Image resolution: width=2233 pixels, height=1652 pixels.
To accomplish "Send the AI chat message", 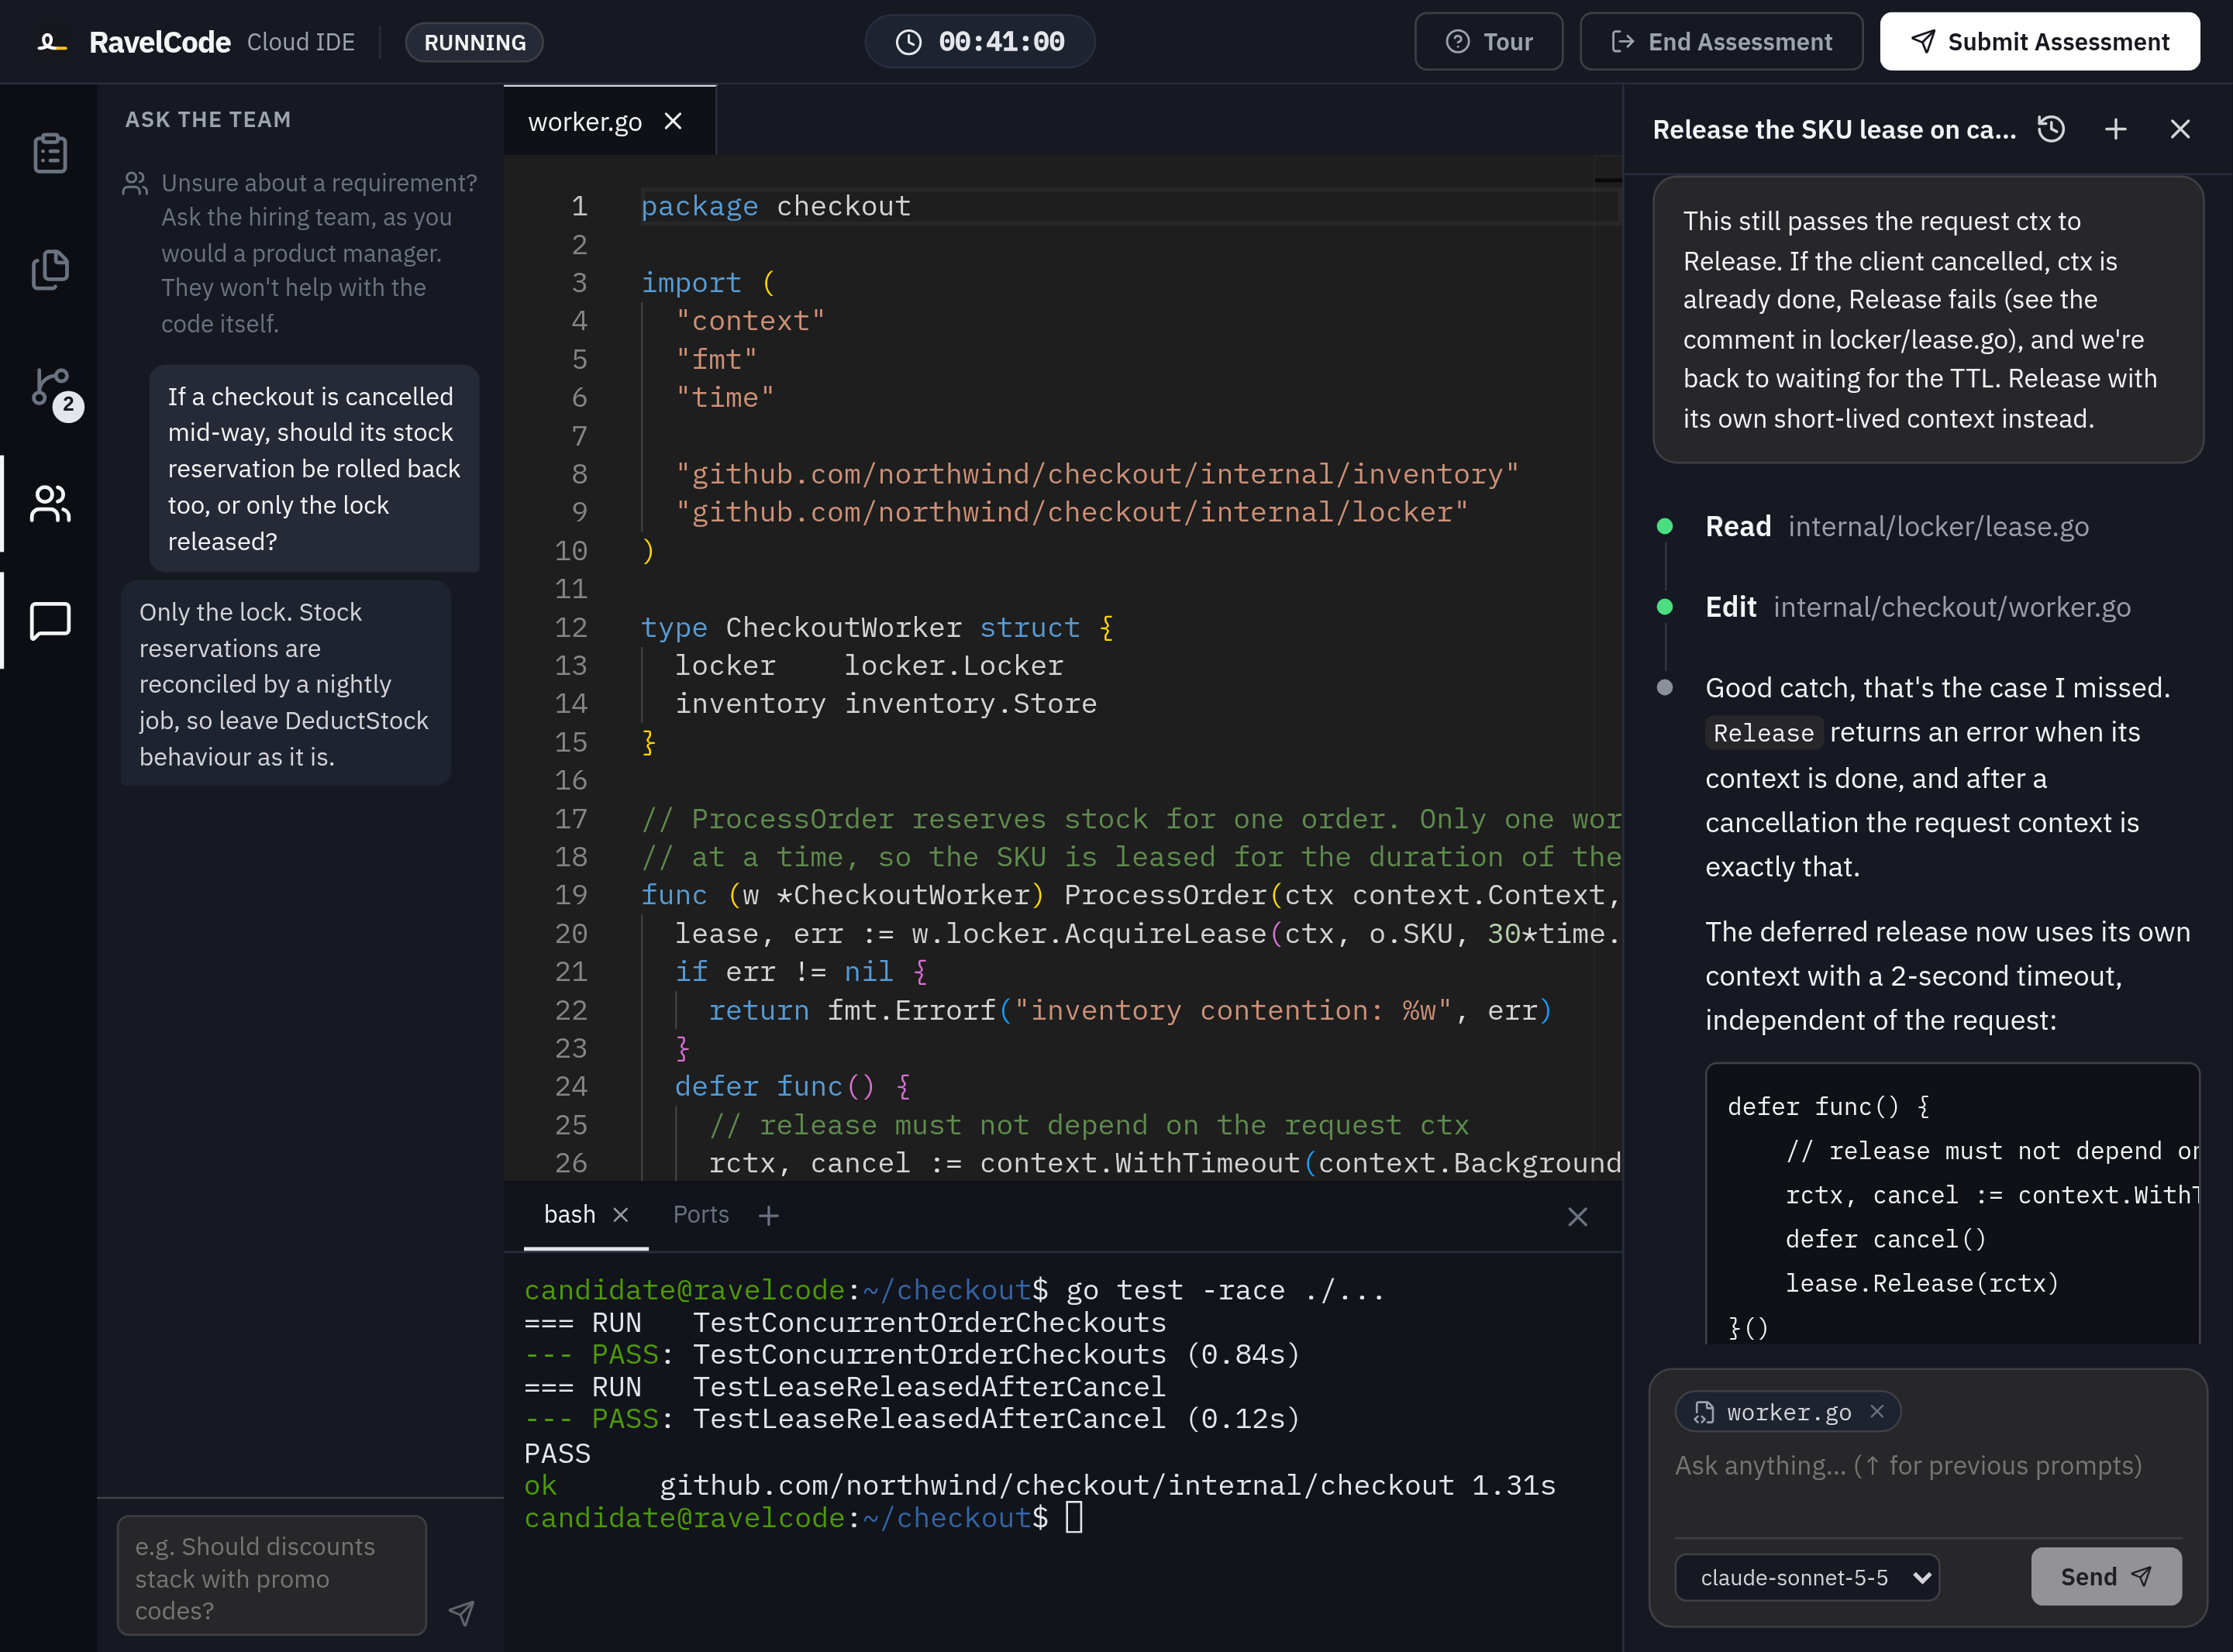I will [2105, 1576].
